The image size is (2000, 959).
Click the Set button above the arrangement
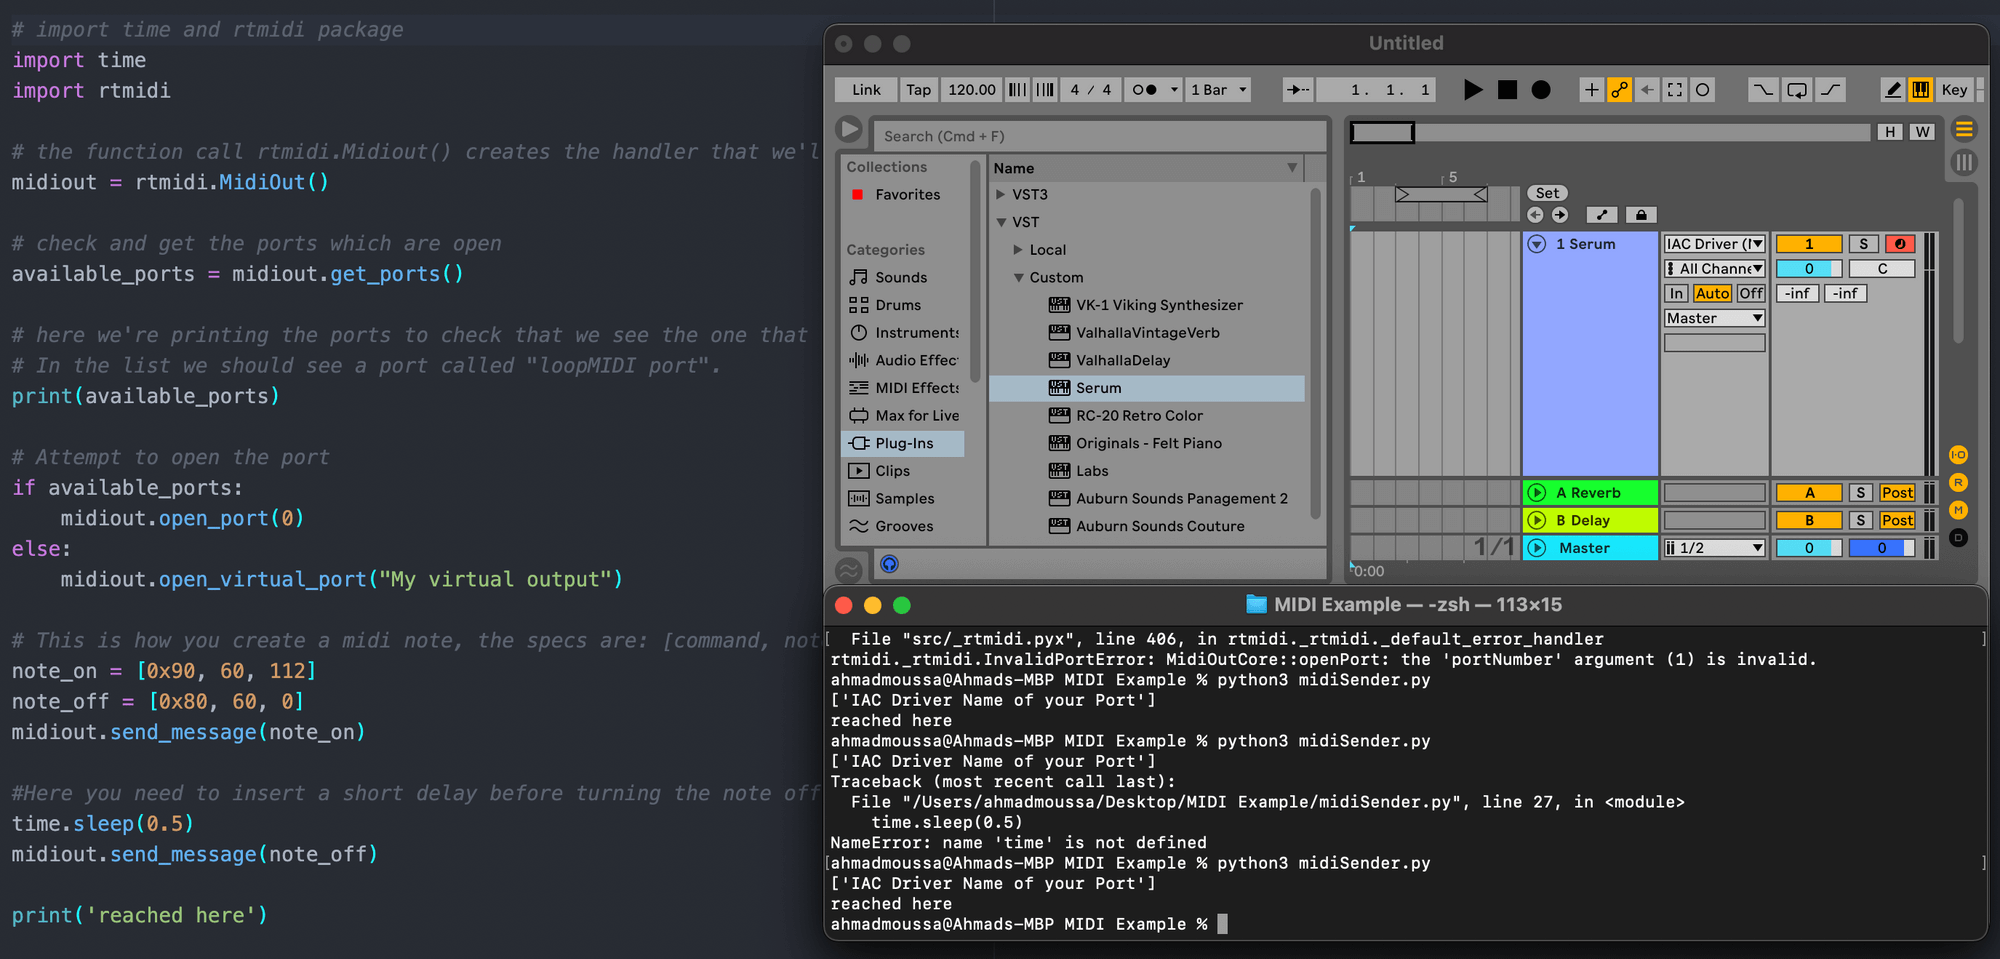(x=1547, y=192)
